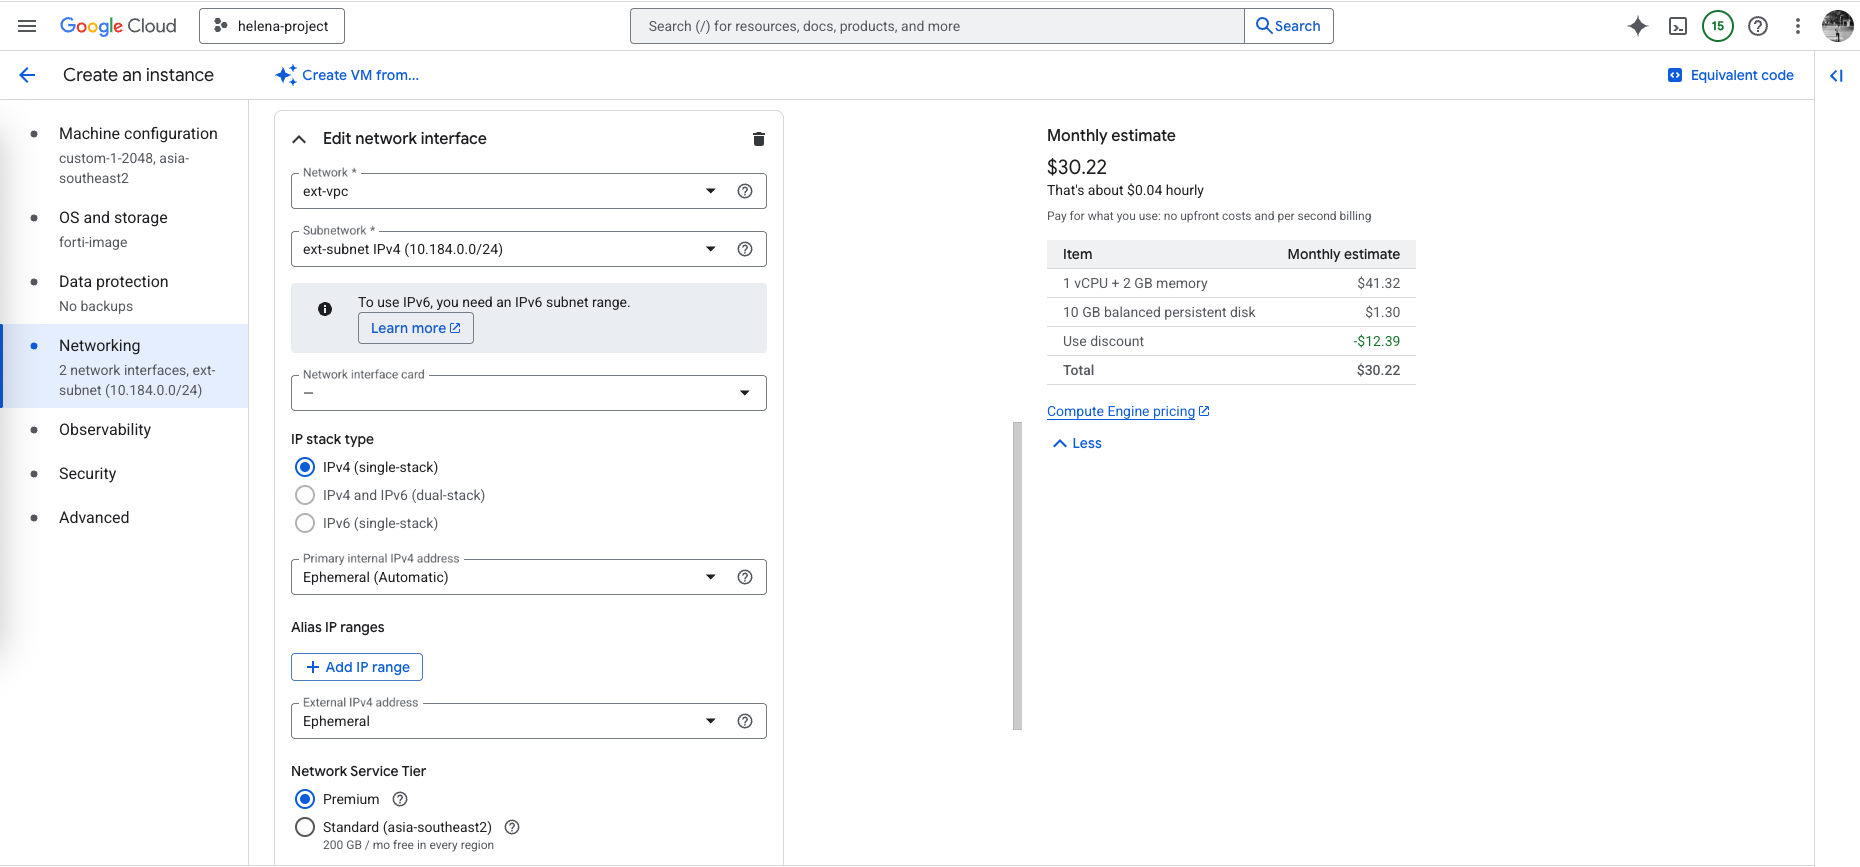Open help icon next to Subnetwork field

tap(744, 249)
